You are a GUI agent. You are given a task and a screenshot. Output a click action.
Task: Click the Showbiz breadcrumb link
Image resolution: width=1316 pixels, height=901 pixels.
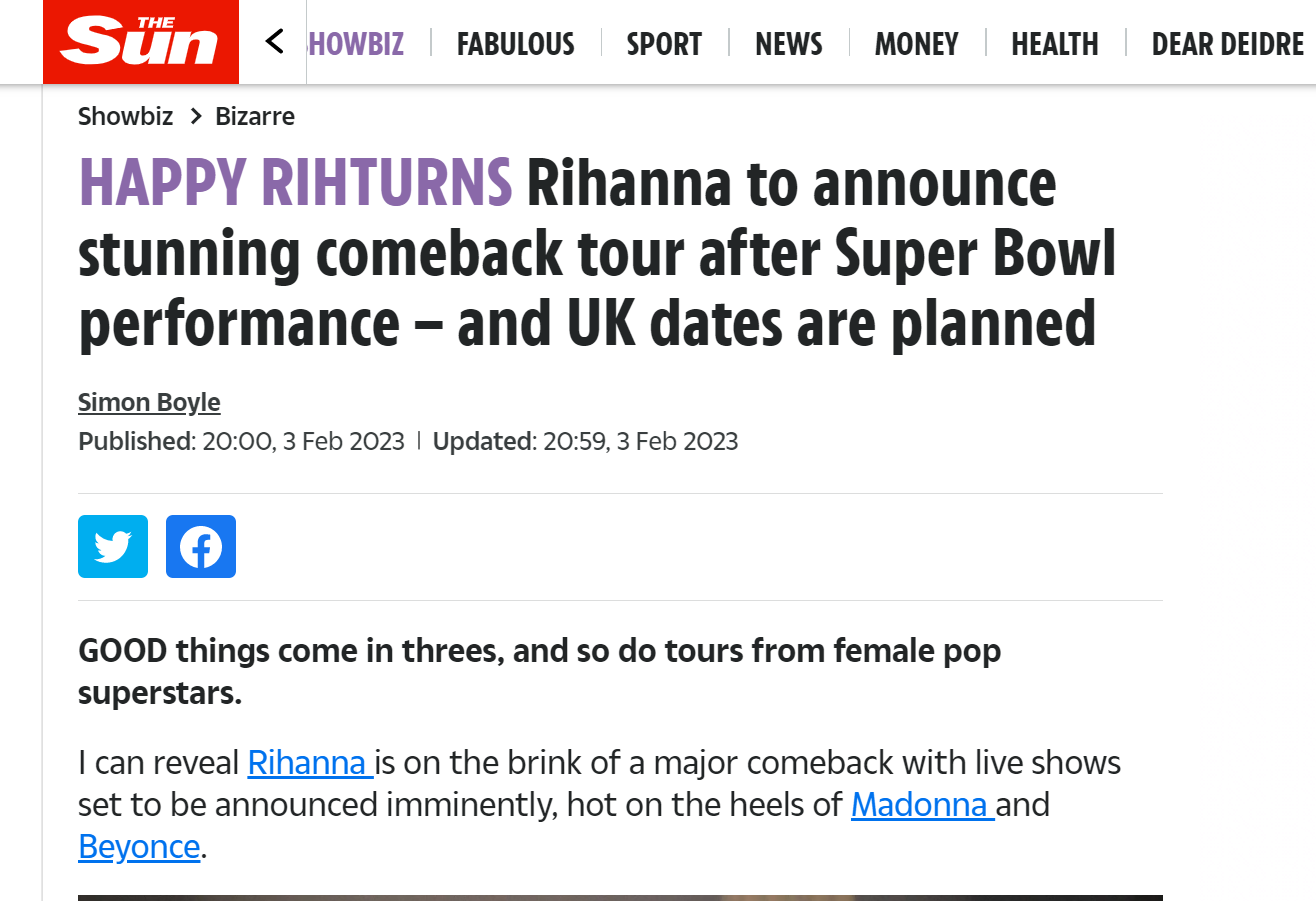126,116
